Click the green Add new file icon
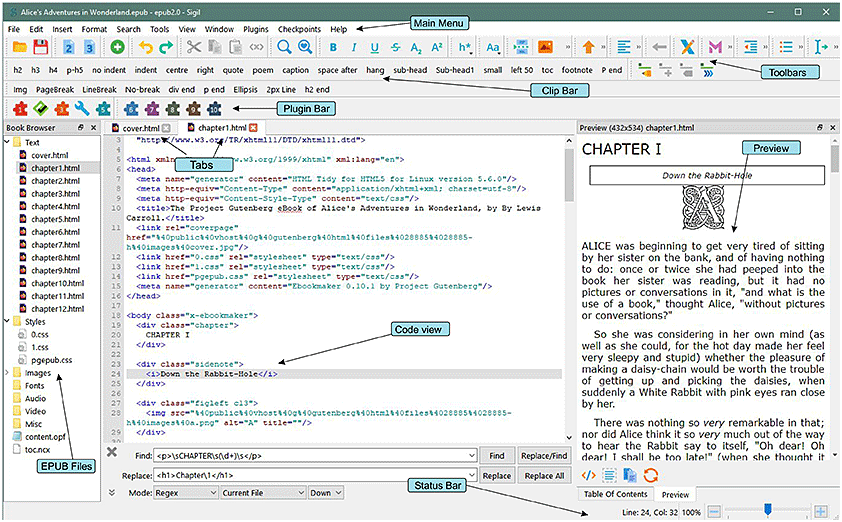The image size is (842, 522). point(117,47)
